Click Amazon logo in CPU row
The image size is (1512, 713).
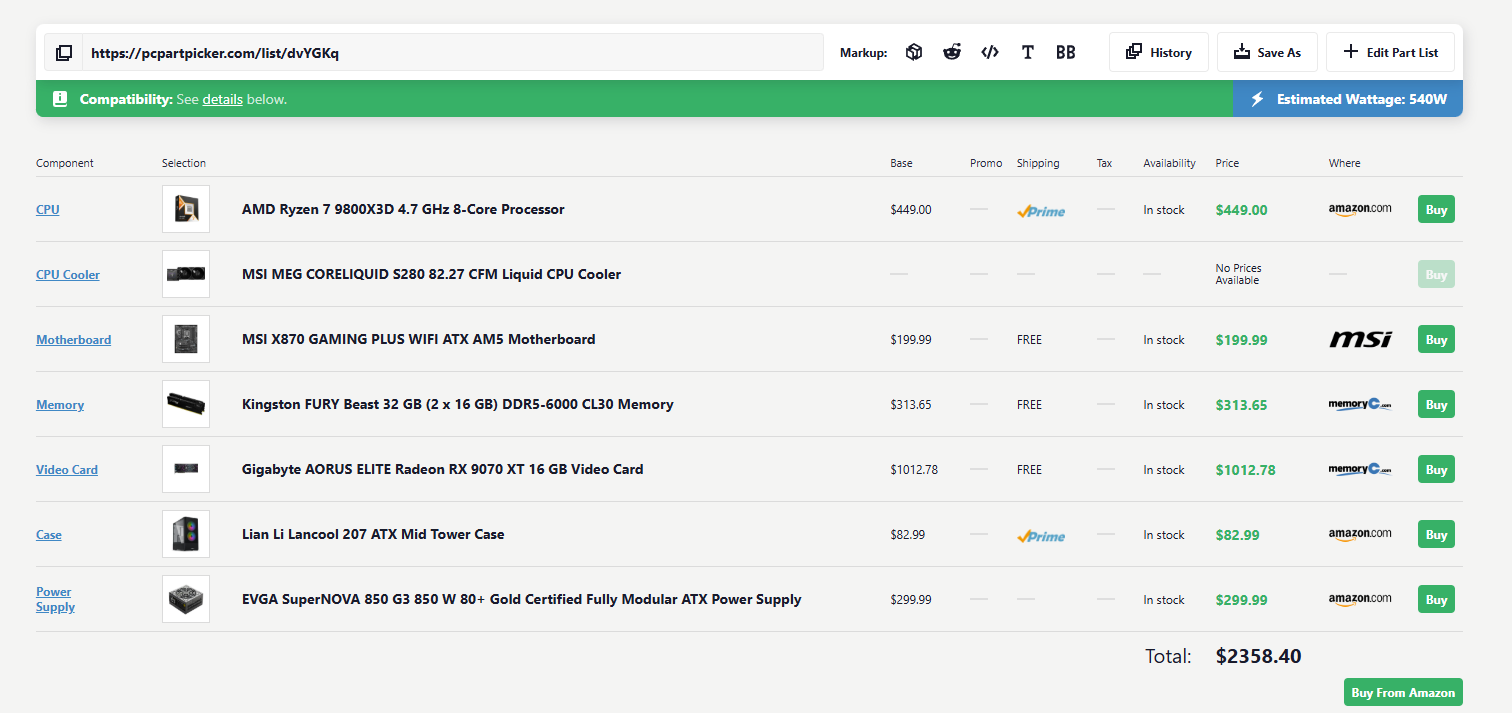1360,209
